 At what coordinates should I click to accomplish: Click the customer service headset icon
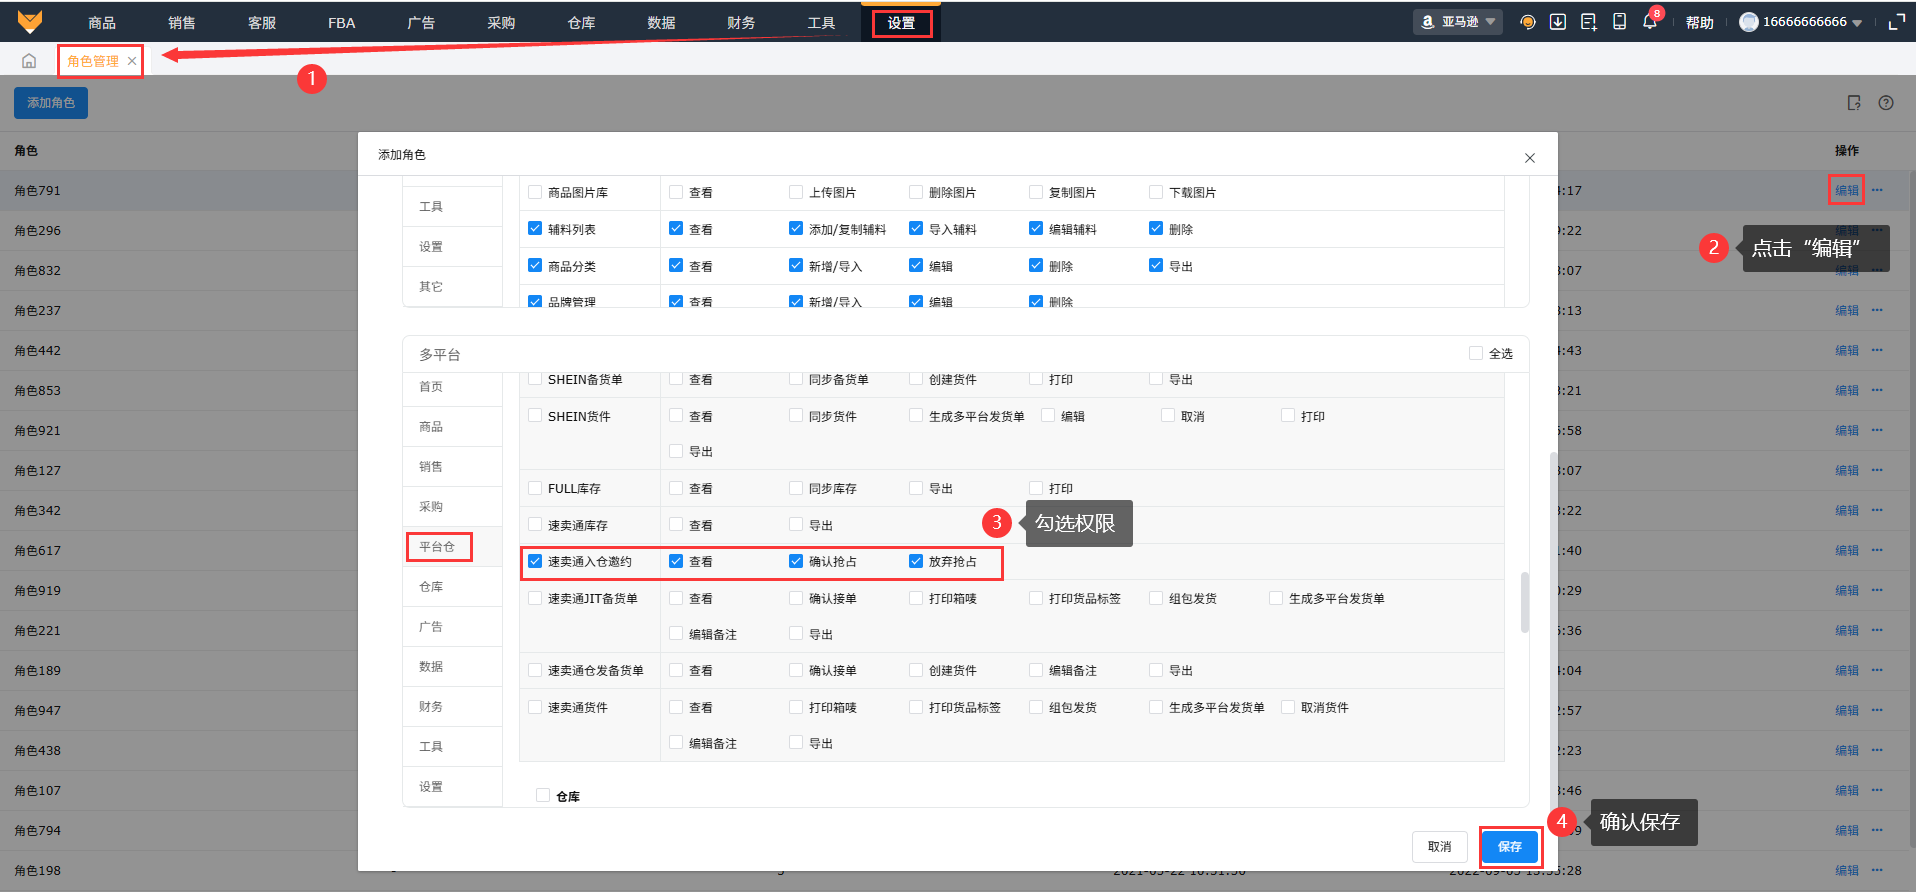(x=1527, y=22)
